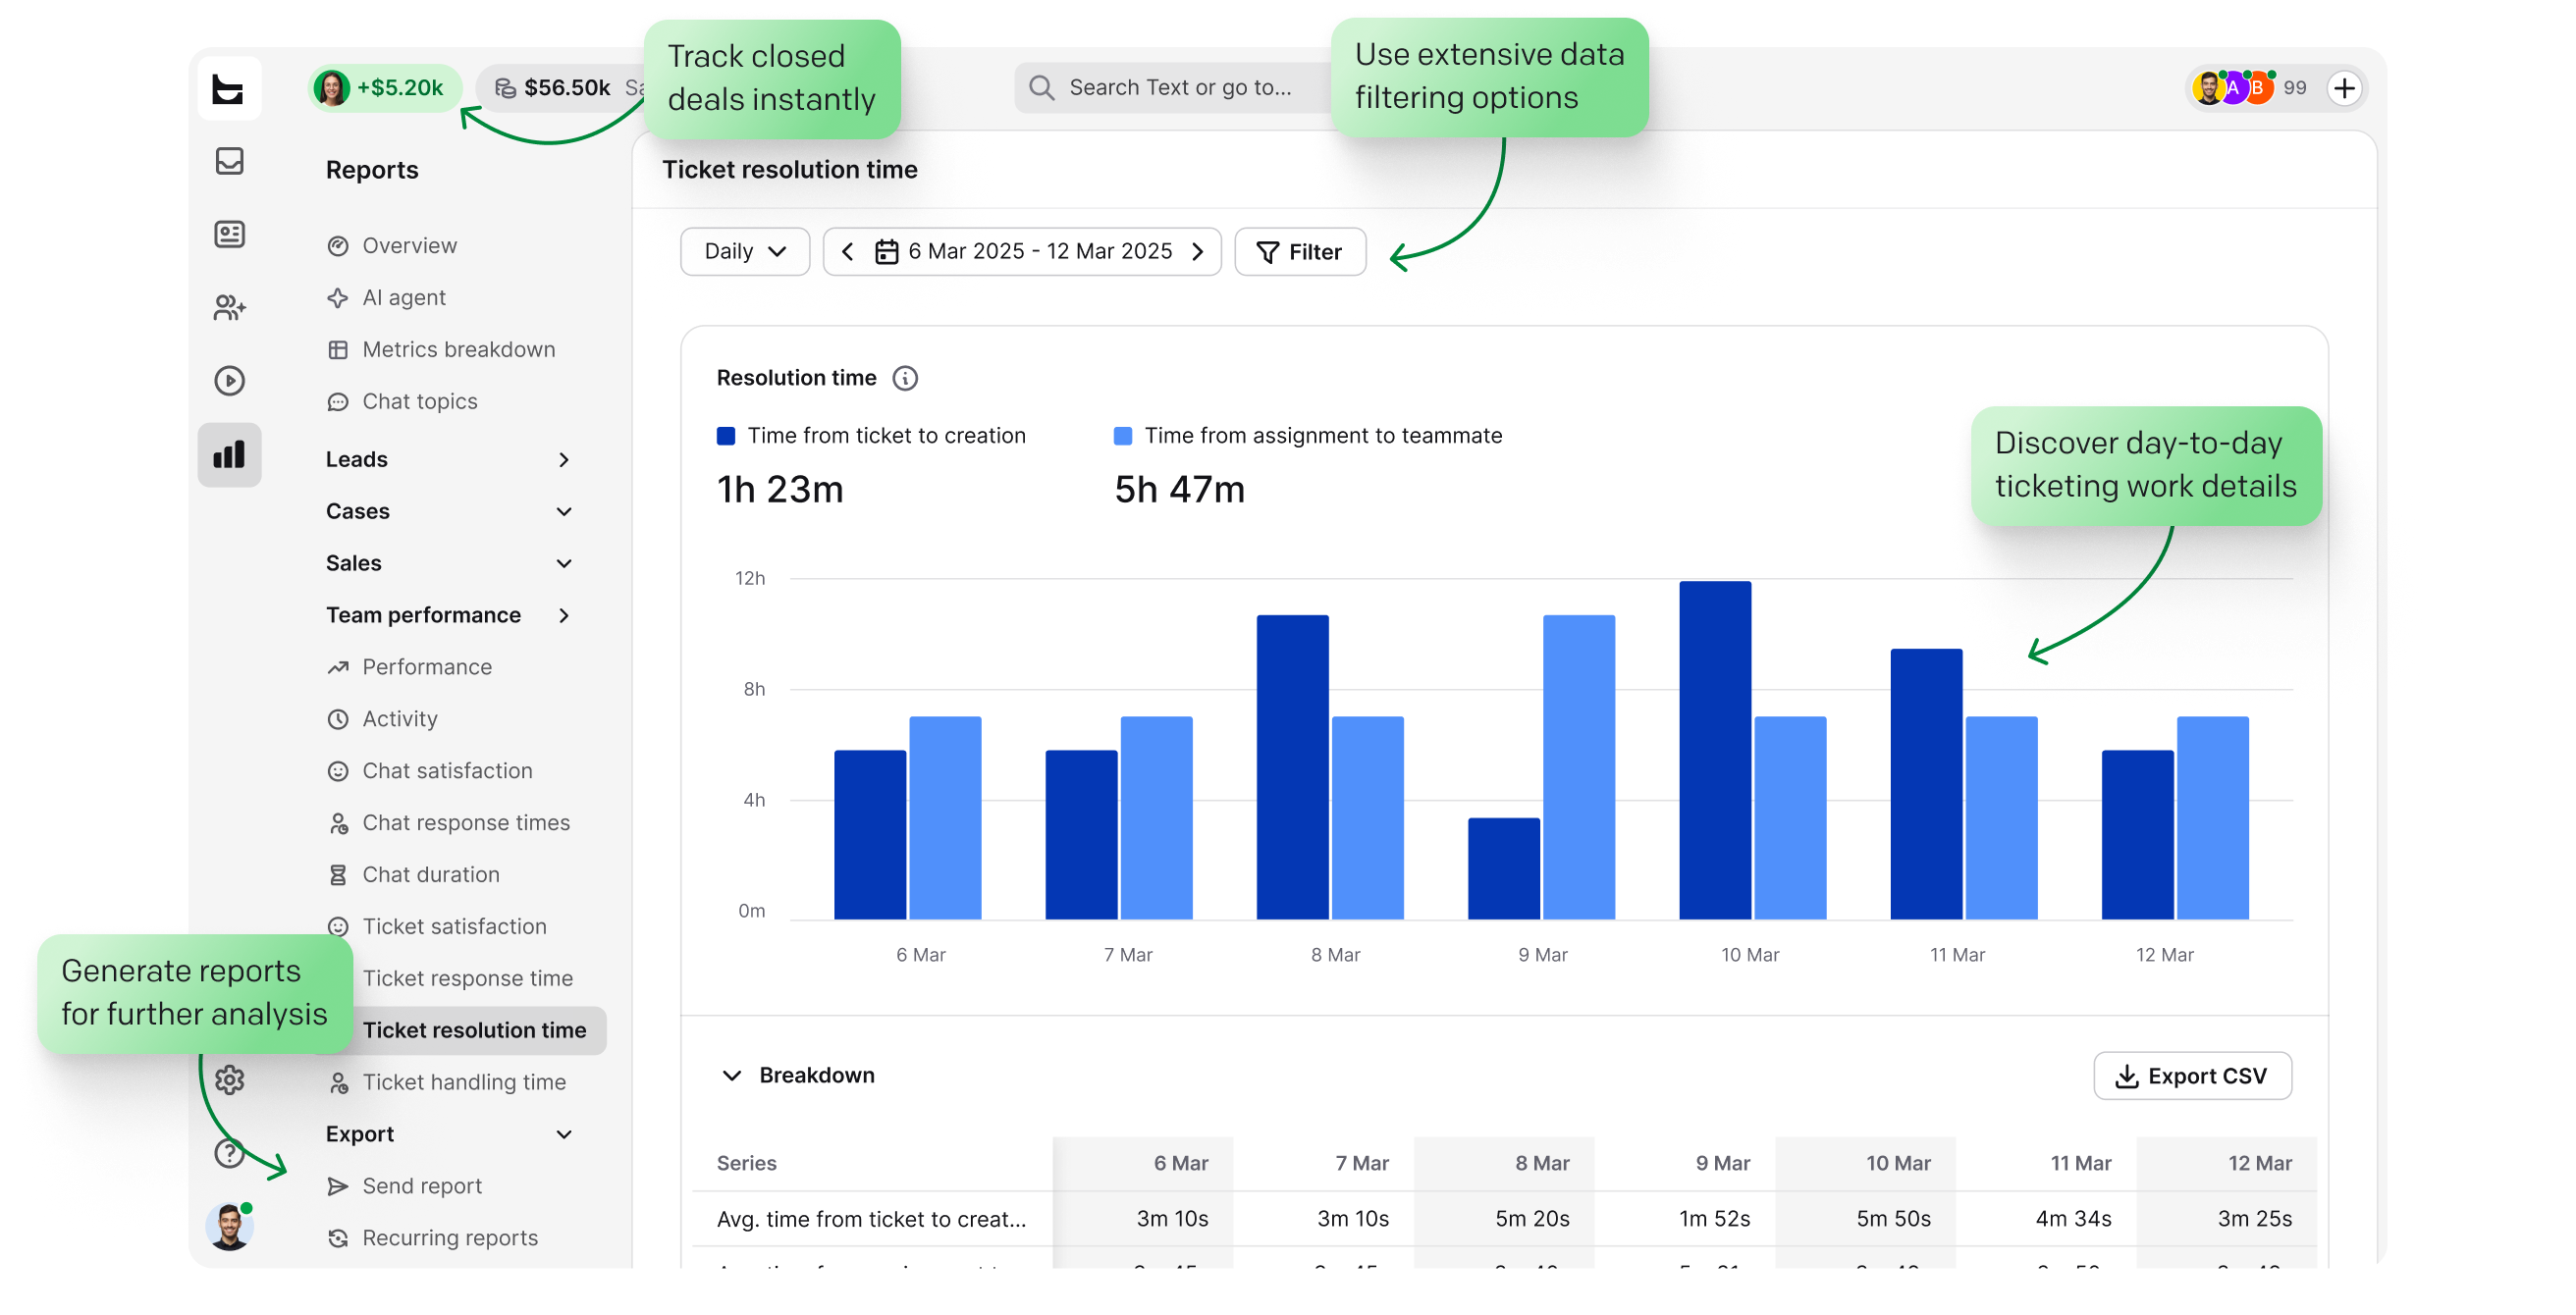Open the contacts card icon in the sidebar
Screen dimensions: 2576x1315
point(229,234)
